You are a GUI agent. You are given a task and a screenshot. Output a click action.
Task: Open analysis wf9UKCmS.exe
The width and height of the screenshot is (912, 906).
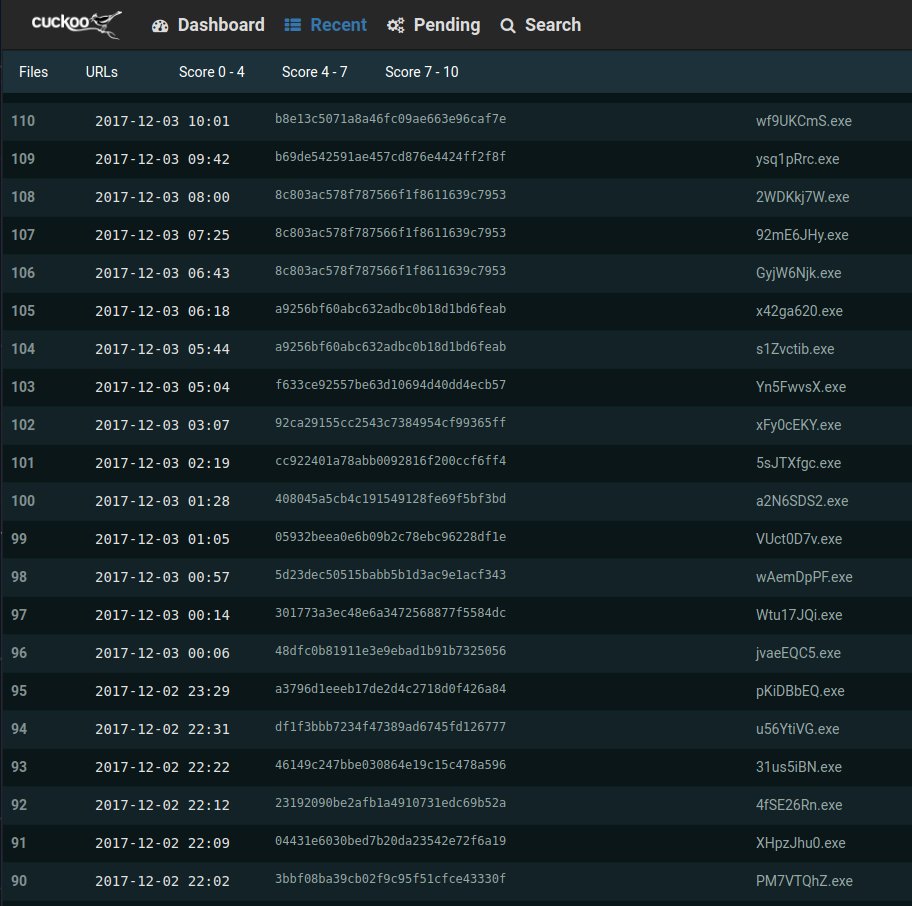tap(804, 121)
